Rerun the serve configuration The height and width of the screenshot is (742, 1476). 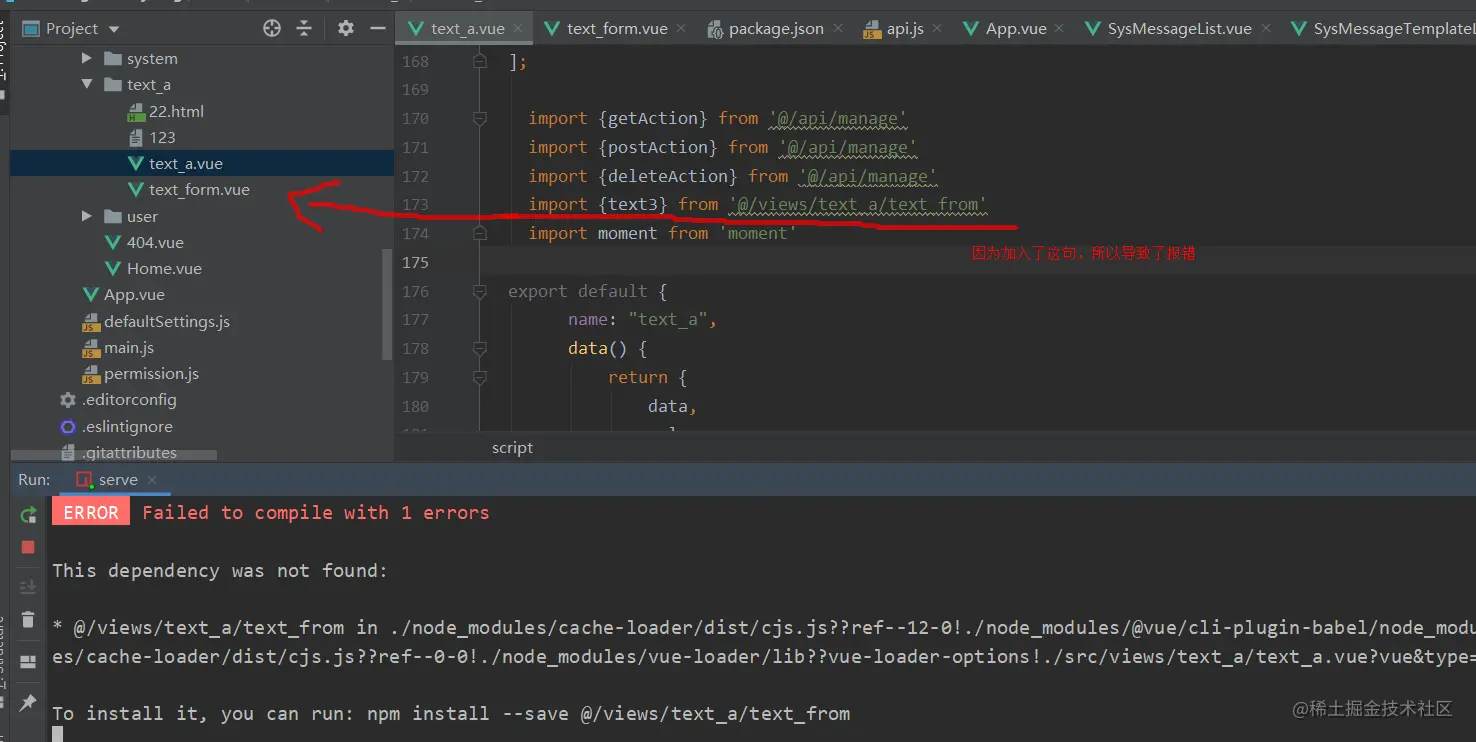tap(28, 515)
